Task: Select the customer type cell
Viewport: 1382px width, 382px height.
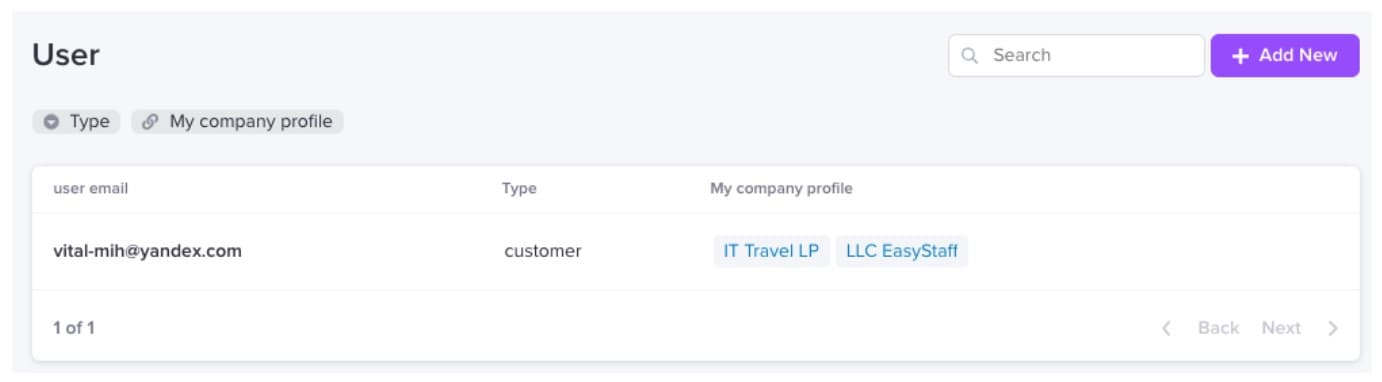Action: tap(543, 251)
